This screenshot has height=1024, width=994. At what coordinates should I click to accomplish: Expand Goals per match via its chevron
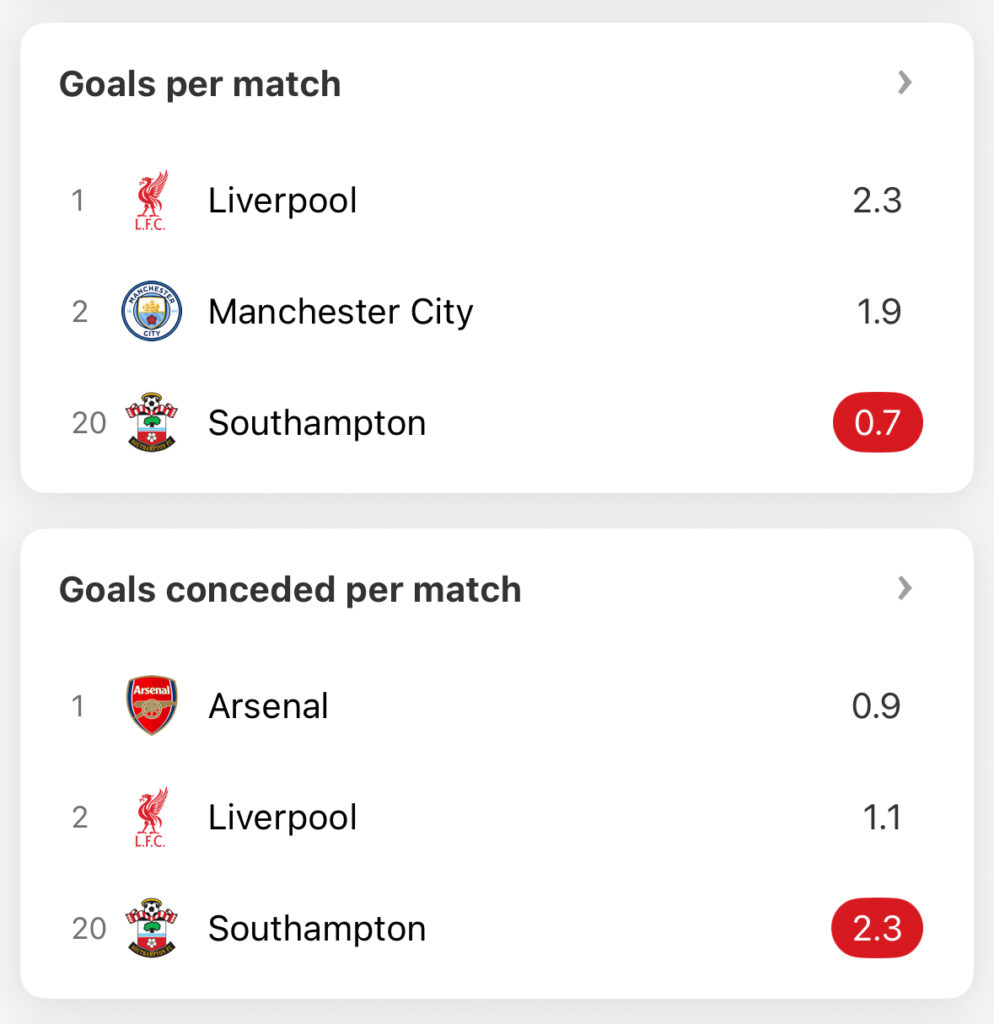coord(905,82)
